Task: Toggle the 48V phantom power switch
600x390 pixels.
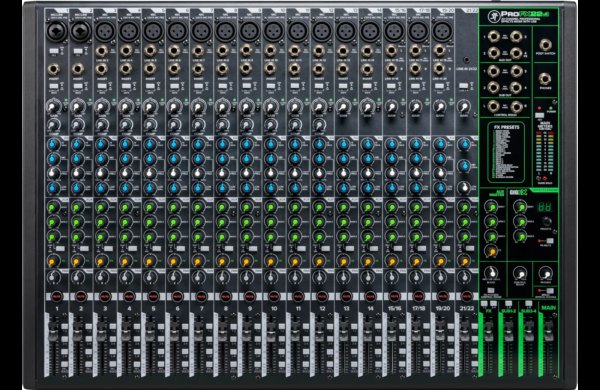Action: coord(539,115)
